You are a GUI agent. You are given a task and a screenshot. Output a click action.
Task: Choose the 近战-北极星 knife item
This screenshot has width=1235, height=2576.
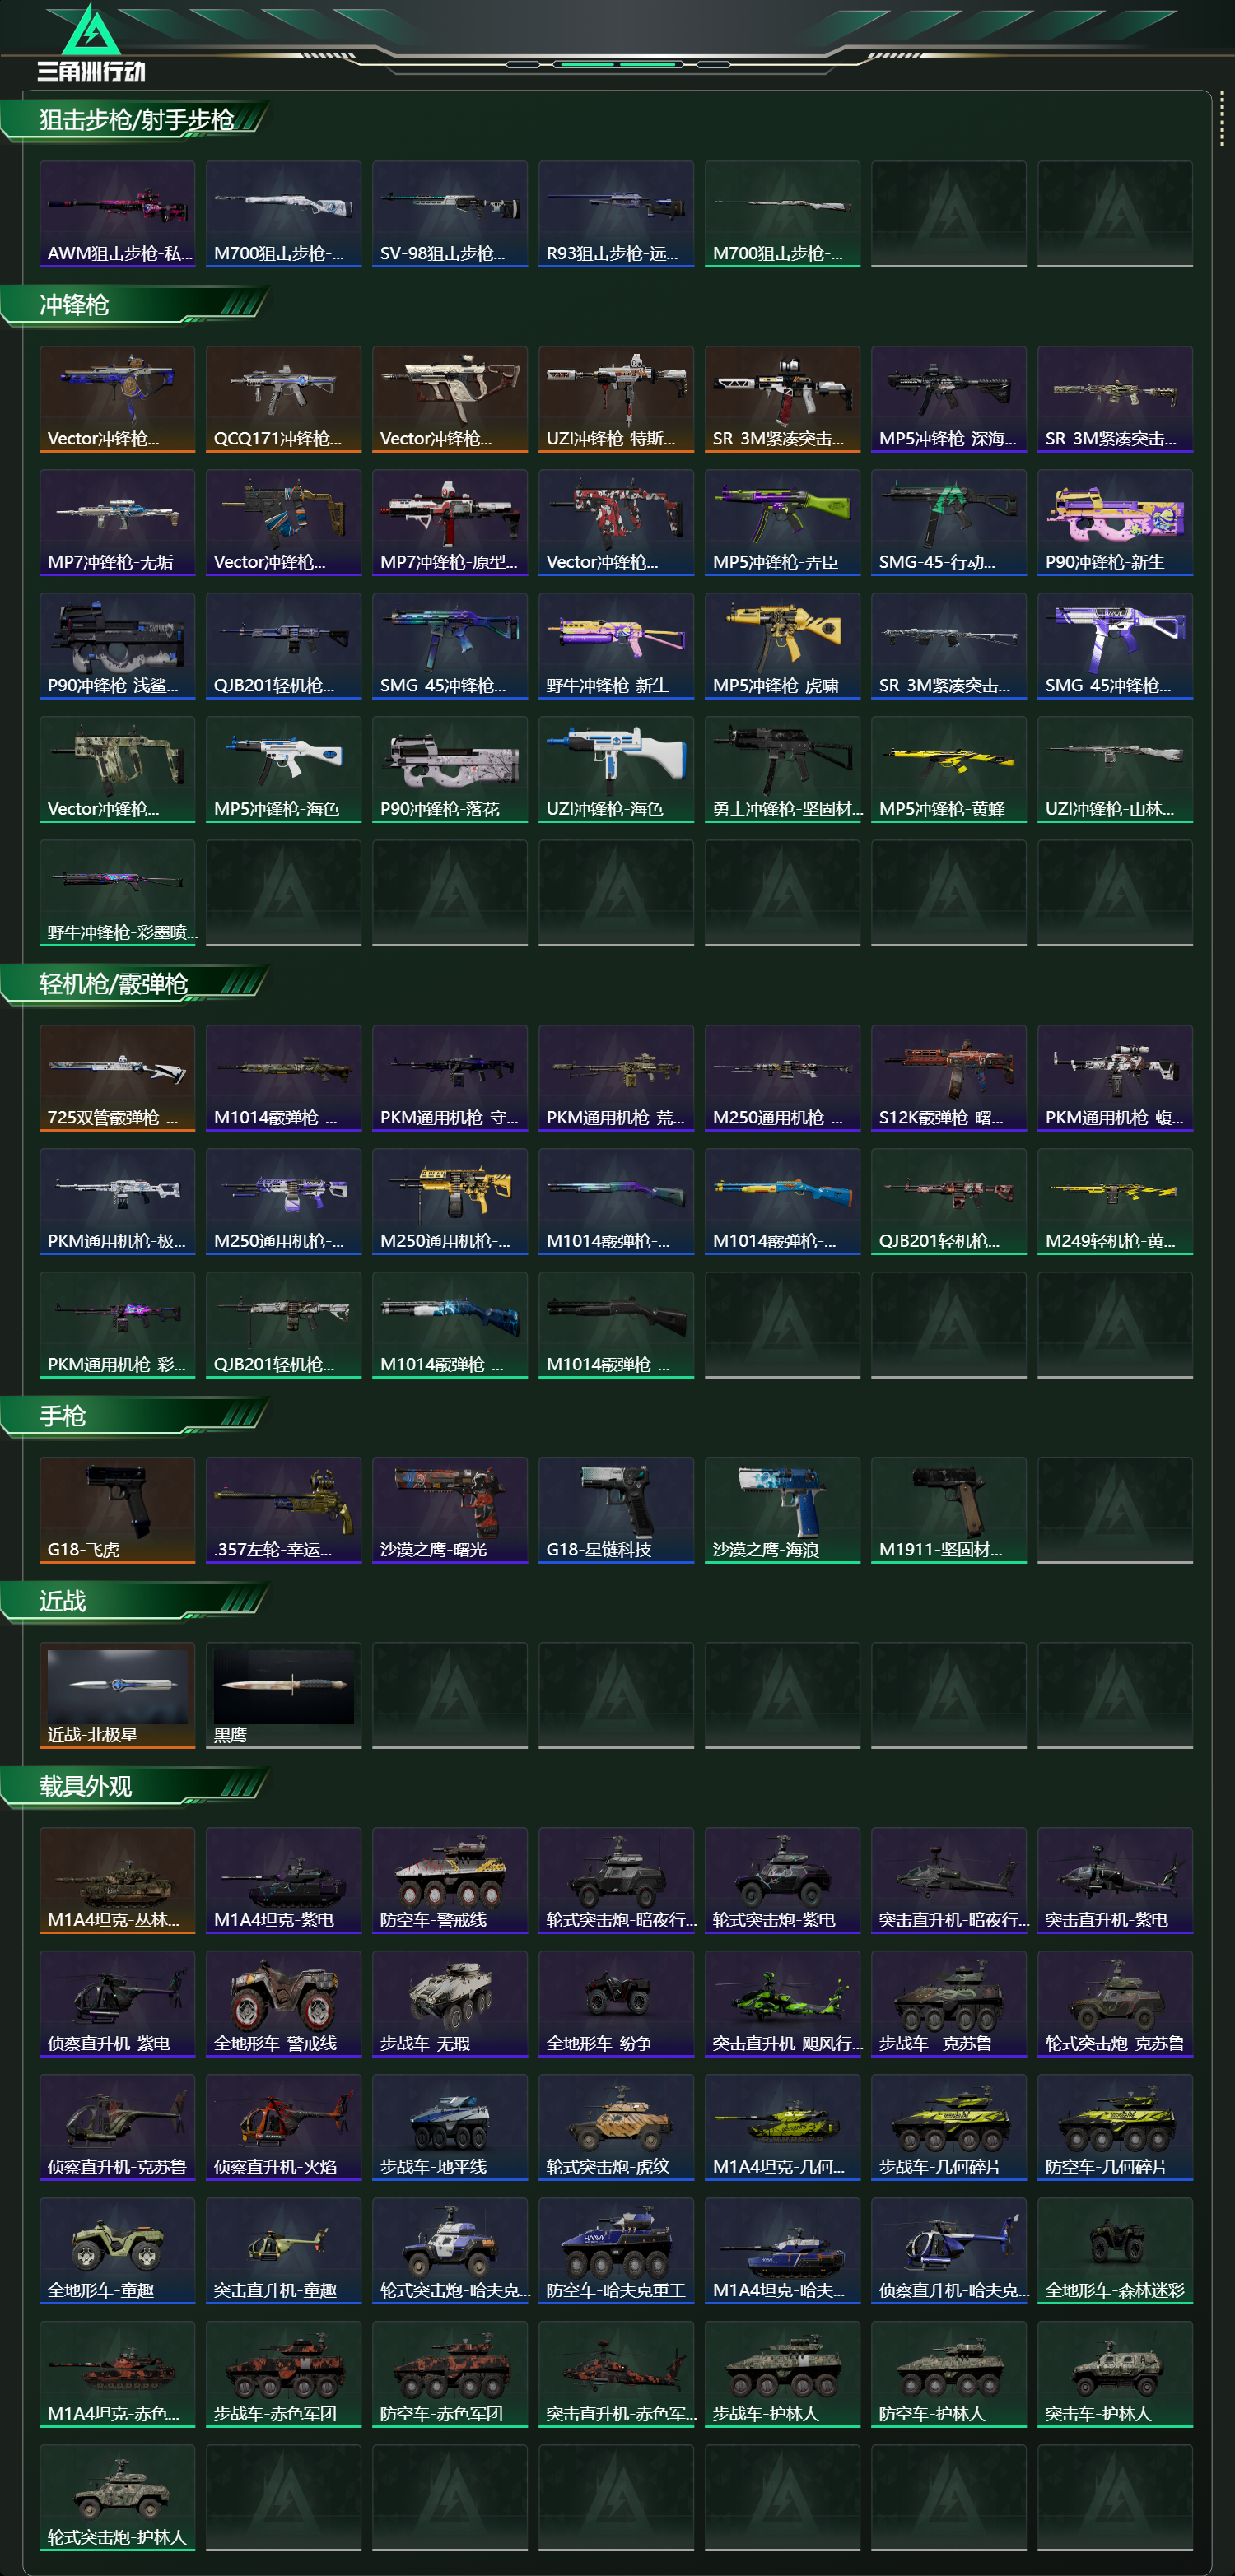coord(117,1695)
